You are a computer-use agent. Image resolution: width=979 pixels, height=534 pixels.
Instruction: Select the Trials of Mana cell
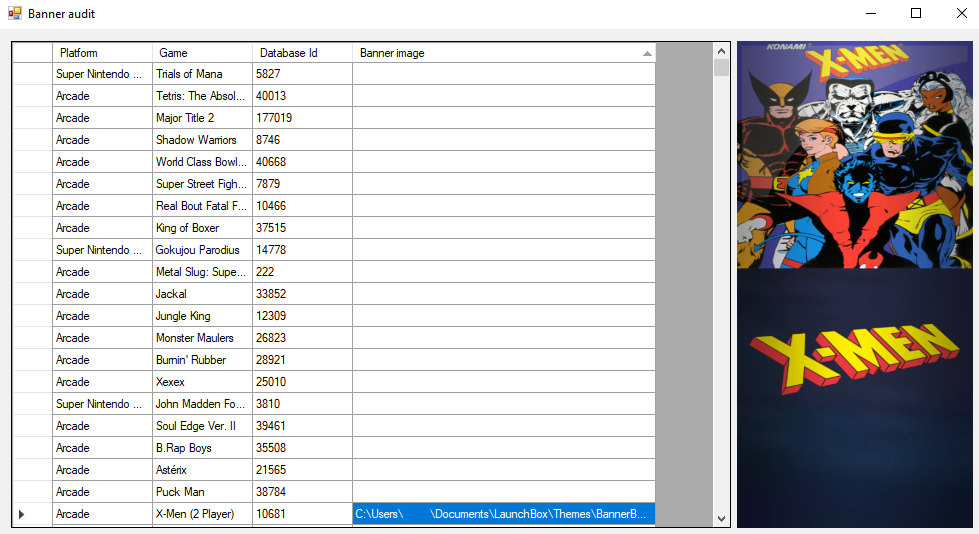pos(202,74)
